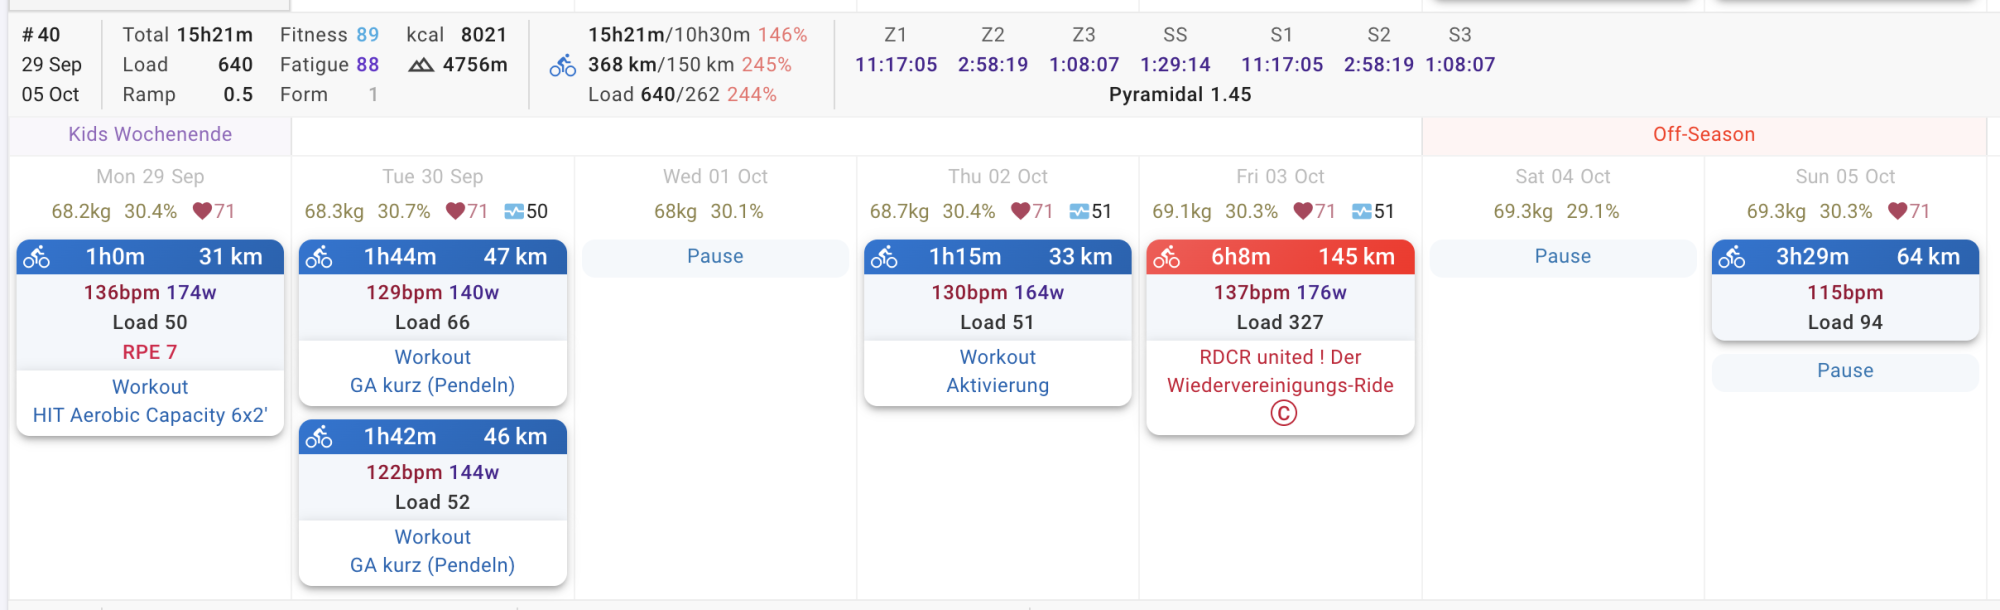
Task: Open the RDCR united Wiedervereinigungs-Ride activity
Action: [x=1280, y=371]
